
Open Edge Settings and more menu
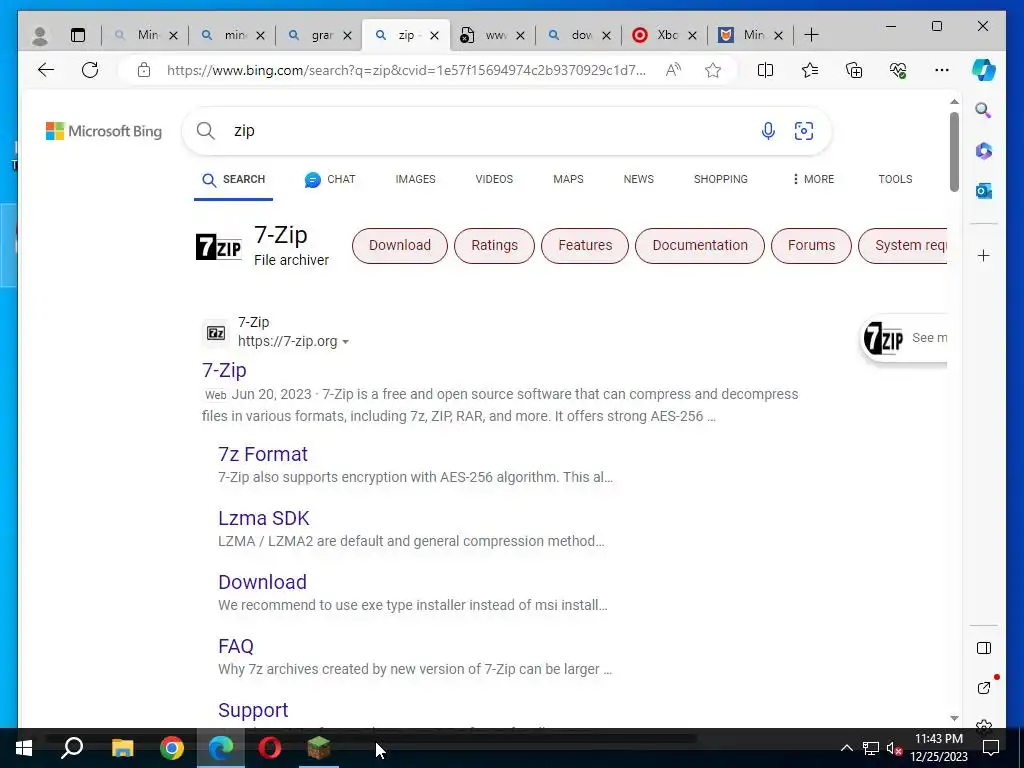point(942,70)
